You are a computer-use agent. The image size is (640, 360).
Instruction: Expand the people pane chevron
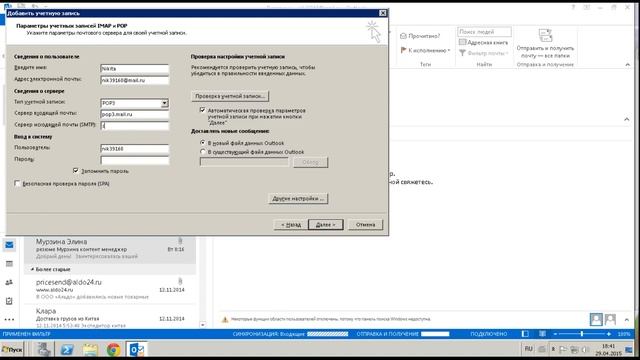click(627, 319)
